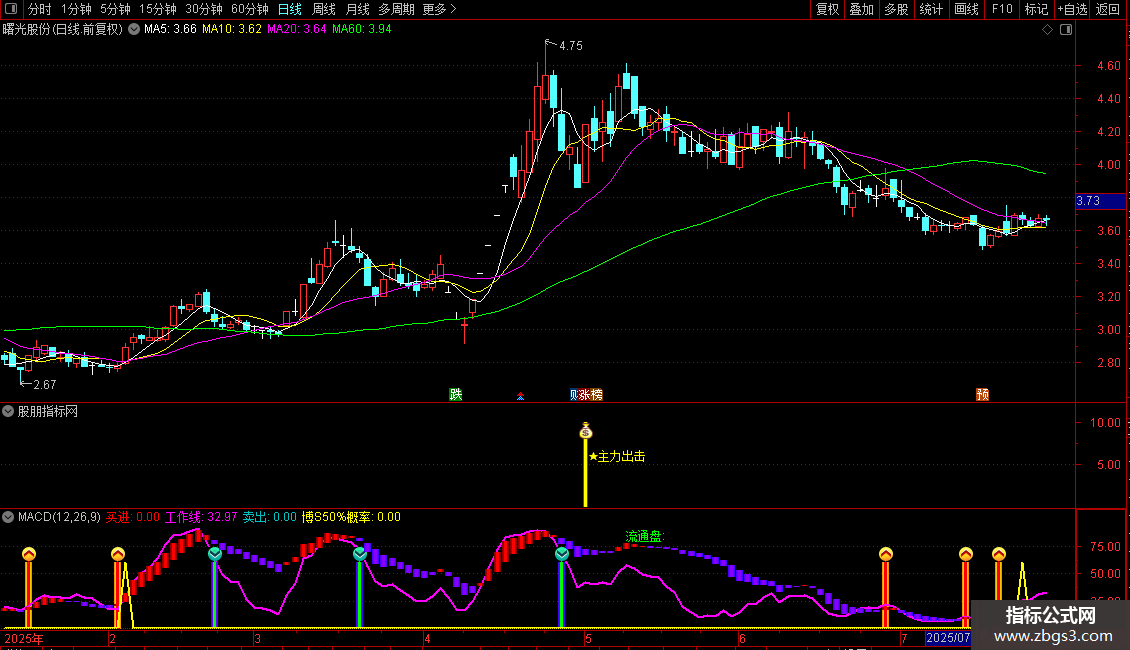Click the 曙光股份(日线.前复权) chart title
The width and height of the screenshot is (1130, 650).
(x=63, y=30)
